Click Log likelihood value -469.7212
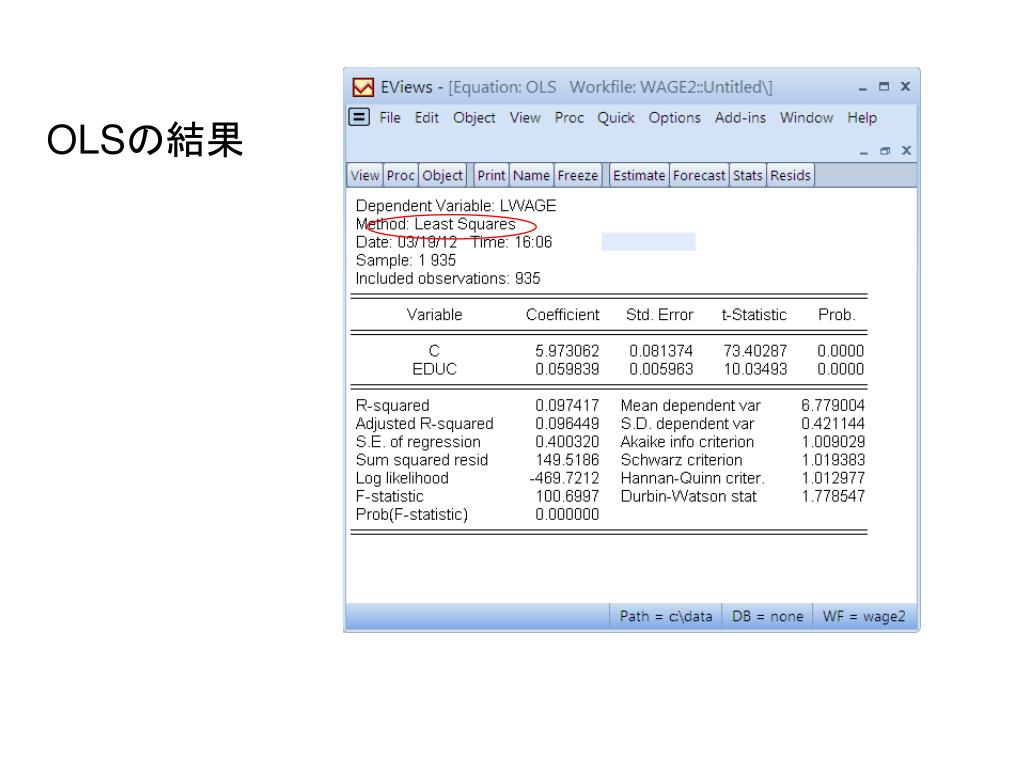This screenshot has width=1024, height=768. [564, 478]
